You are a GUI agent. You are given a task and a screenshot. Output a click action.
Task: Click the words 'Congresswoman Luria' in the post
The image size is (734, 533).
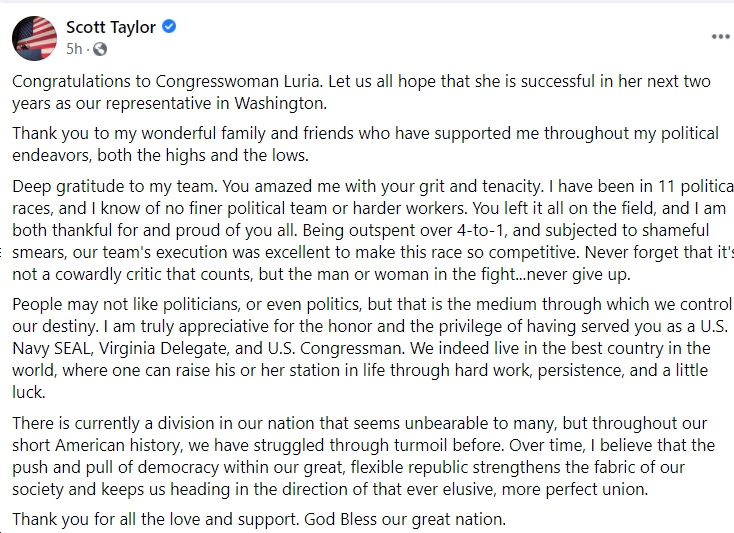tap(239, 81)
